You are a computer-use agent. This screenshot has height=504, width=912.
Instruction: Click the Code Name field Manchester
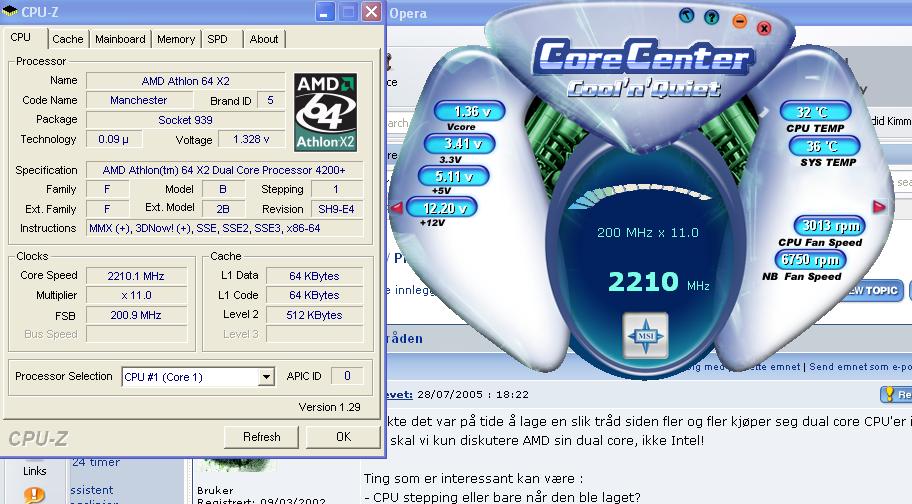click(x=138, y=100)
